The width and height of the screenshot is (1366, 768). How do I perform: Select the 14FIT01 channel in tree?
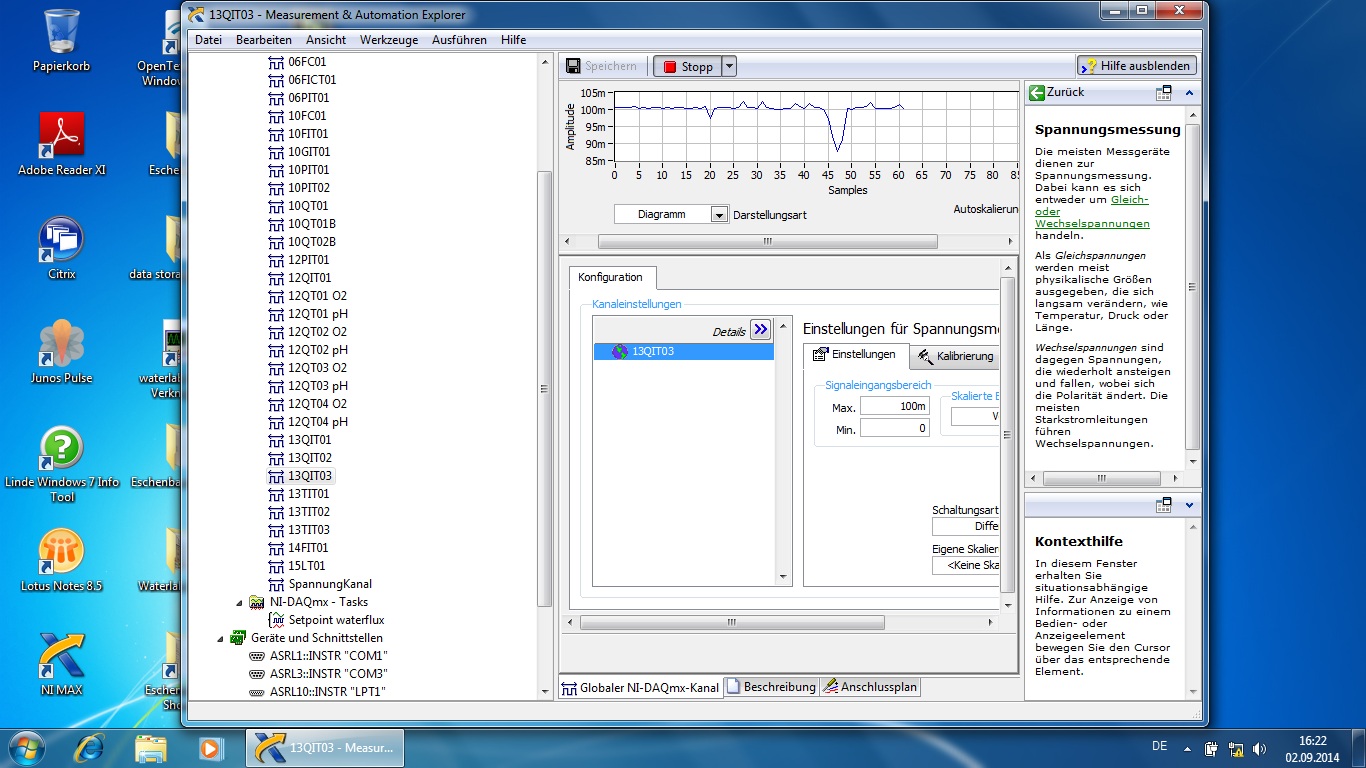[x=308, y=548]
